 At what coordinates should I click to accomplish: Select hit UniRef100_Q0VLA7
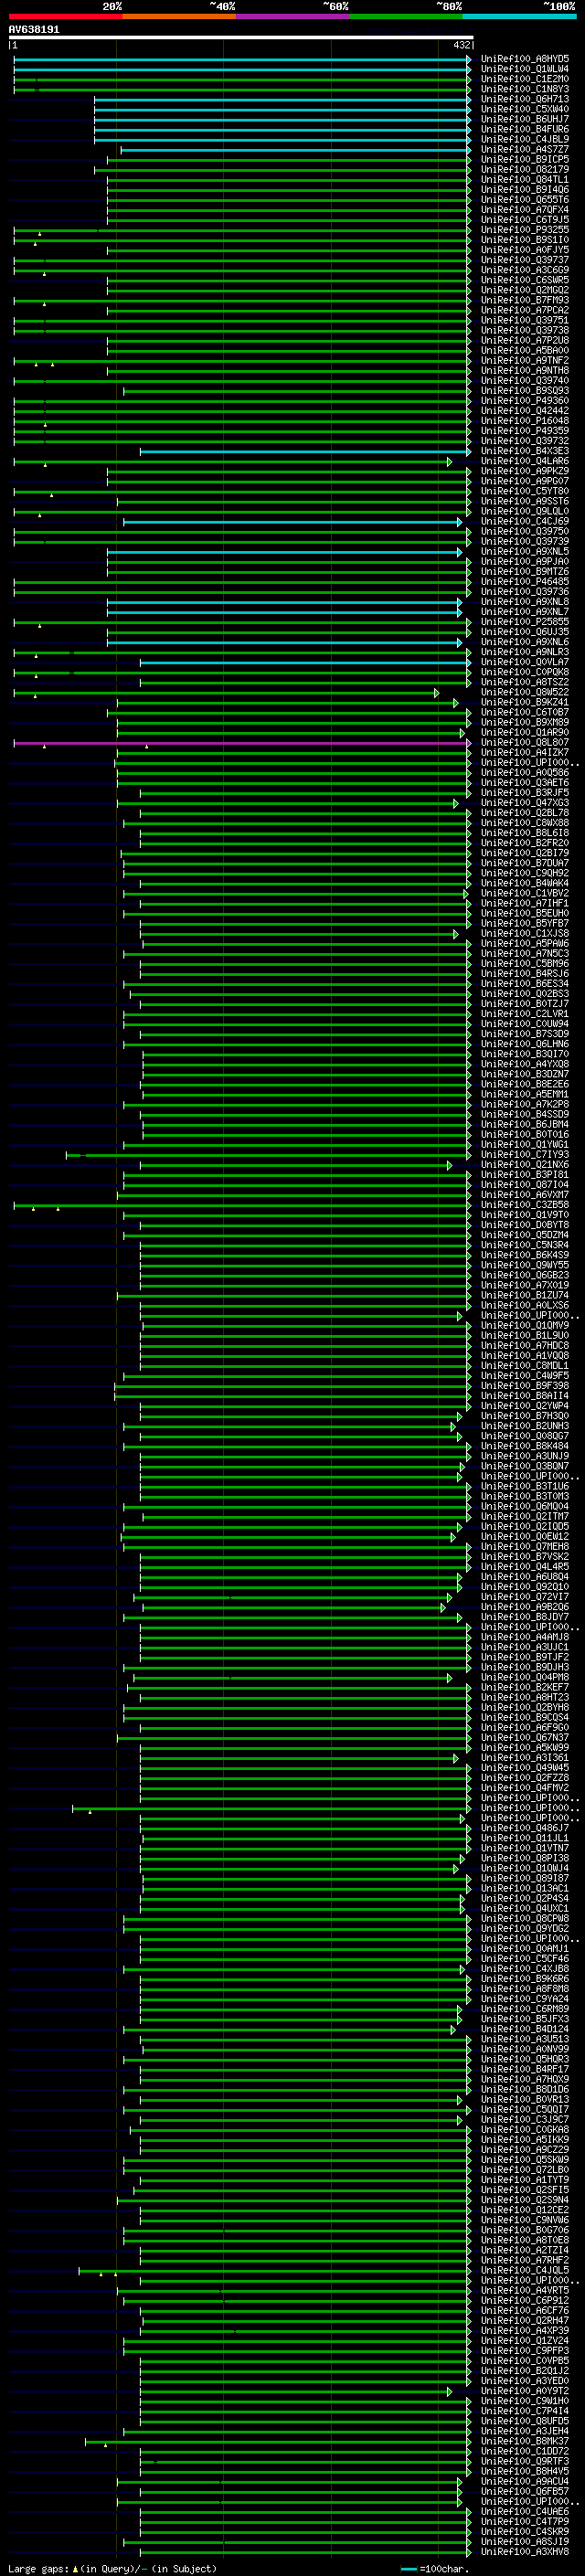pyautogui.click(x=525, y=662)
